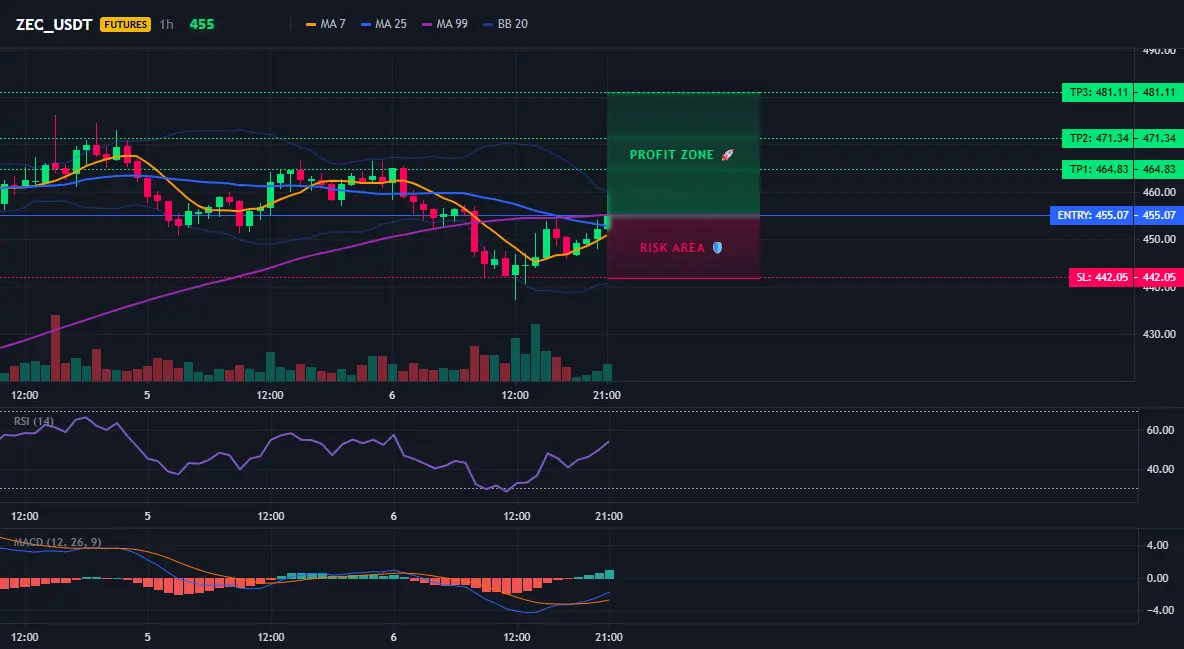Click the rocket icon beside PROFIT ZONE
The height and width of the screenshot is (649, 1184).
[727, 155]
